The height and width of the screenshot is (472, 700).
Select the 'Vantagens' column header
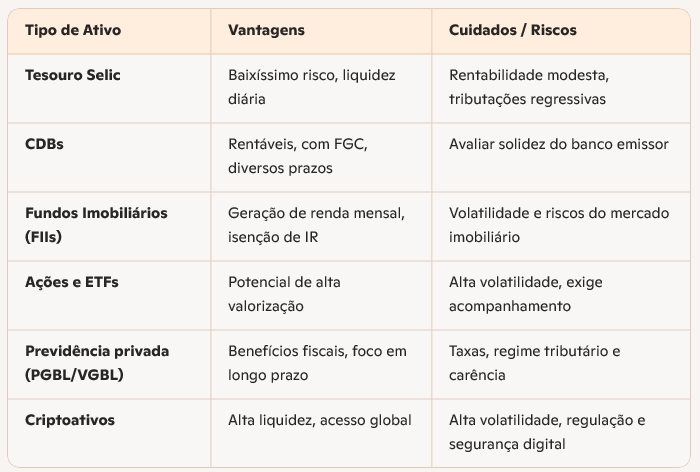(x=266, y=30)
